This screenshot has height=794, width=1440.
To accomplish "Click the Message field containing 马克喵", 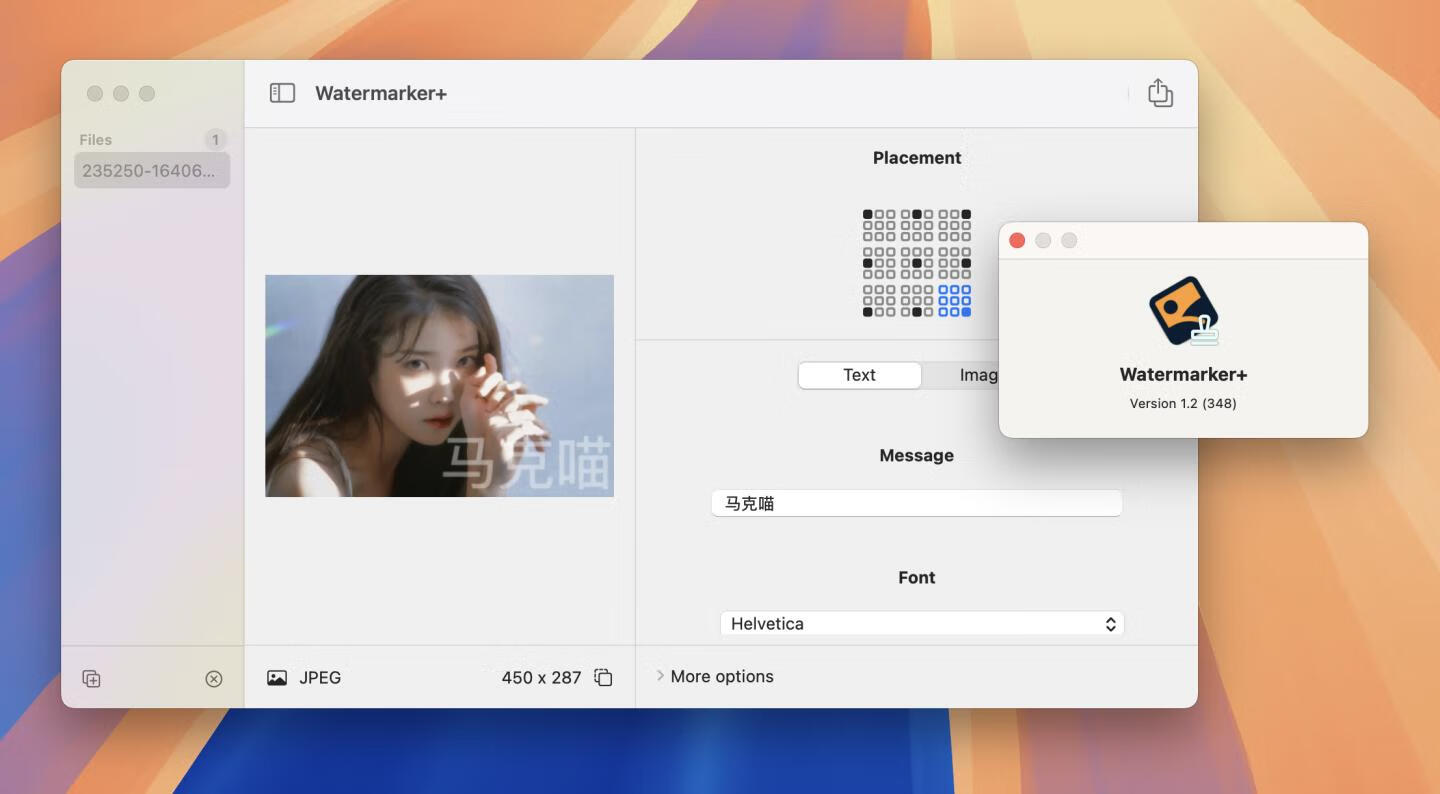I will coord(916,503).
